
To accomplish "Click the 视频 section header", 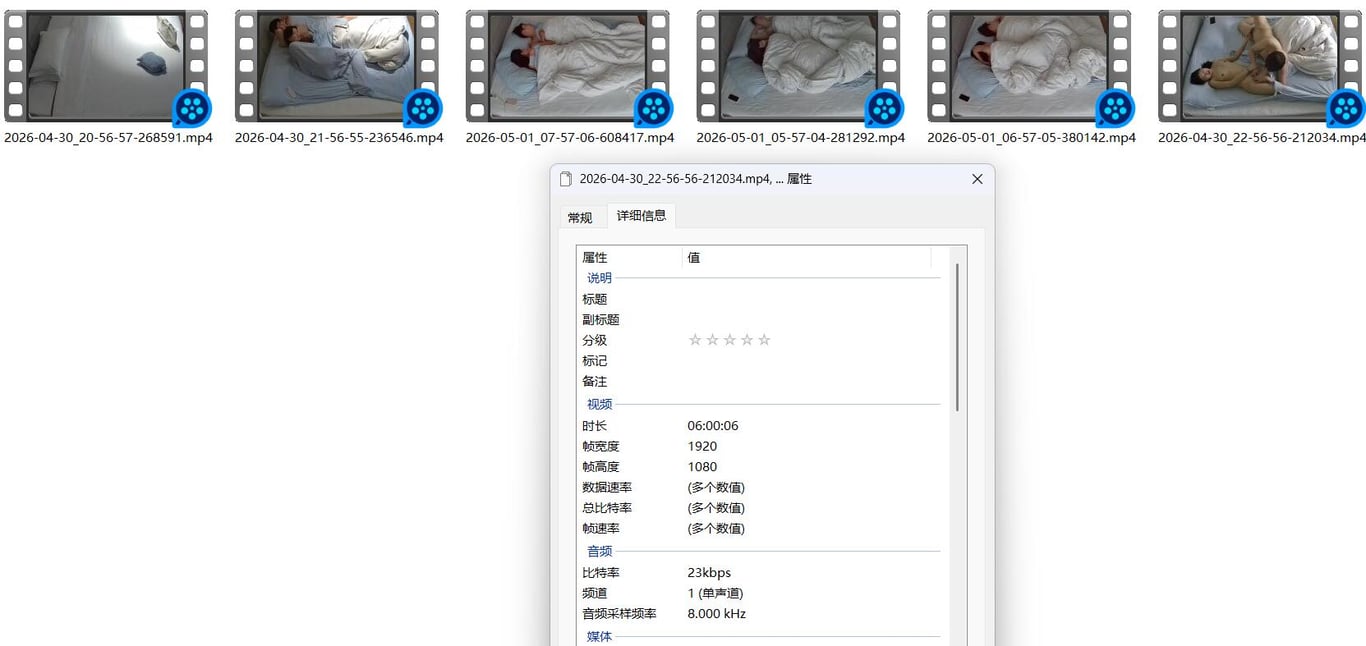I will tap(599, 404).
